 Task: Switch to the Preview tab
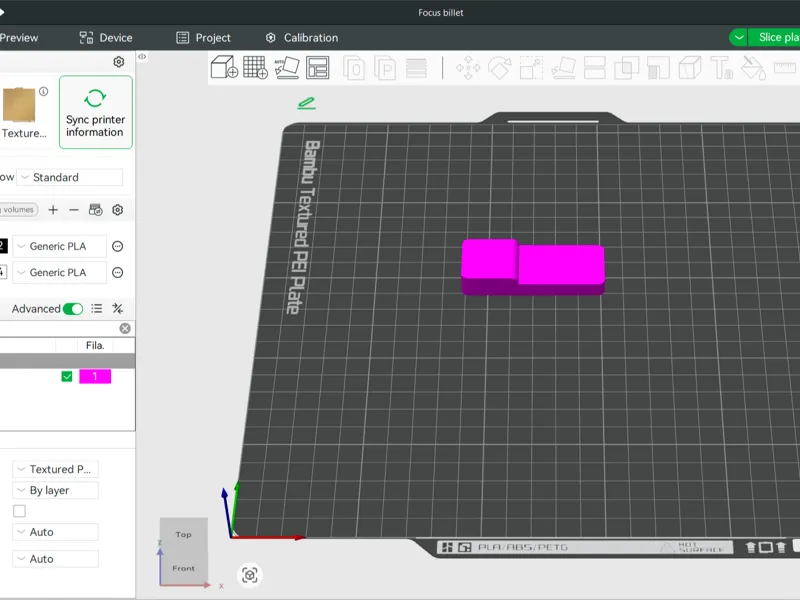[19, 38]
